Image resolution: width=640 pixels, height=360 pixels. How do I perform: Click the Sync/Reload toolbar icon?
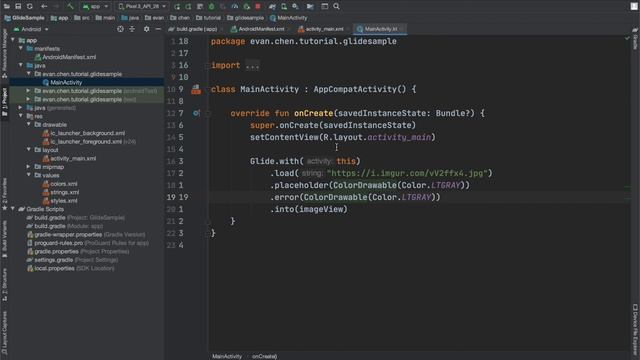[30, 7]
